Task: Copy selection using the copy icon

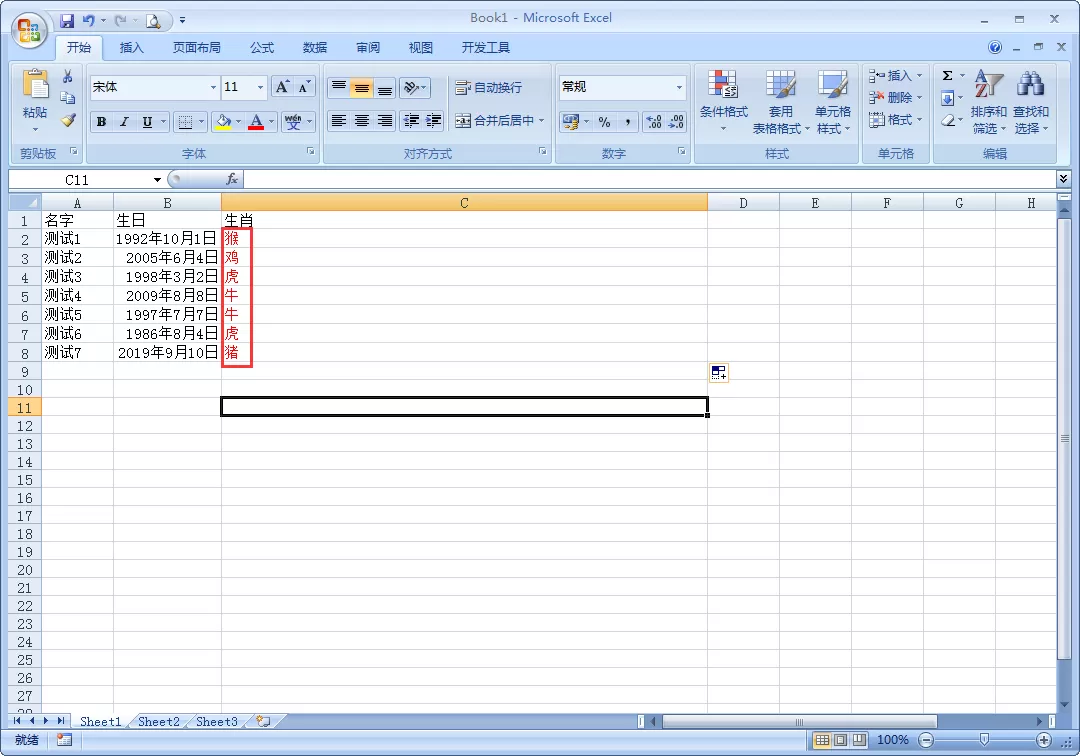Action: point(68,98)
